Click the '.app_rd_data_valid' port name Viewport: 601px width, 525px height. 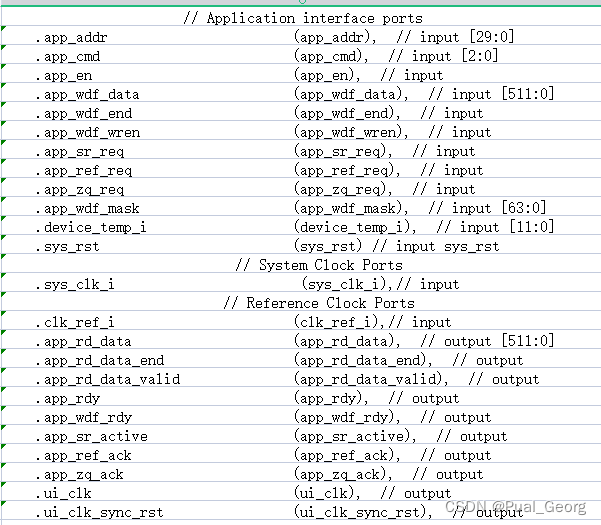pyautogui.click(x=108, y=379)
